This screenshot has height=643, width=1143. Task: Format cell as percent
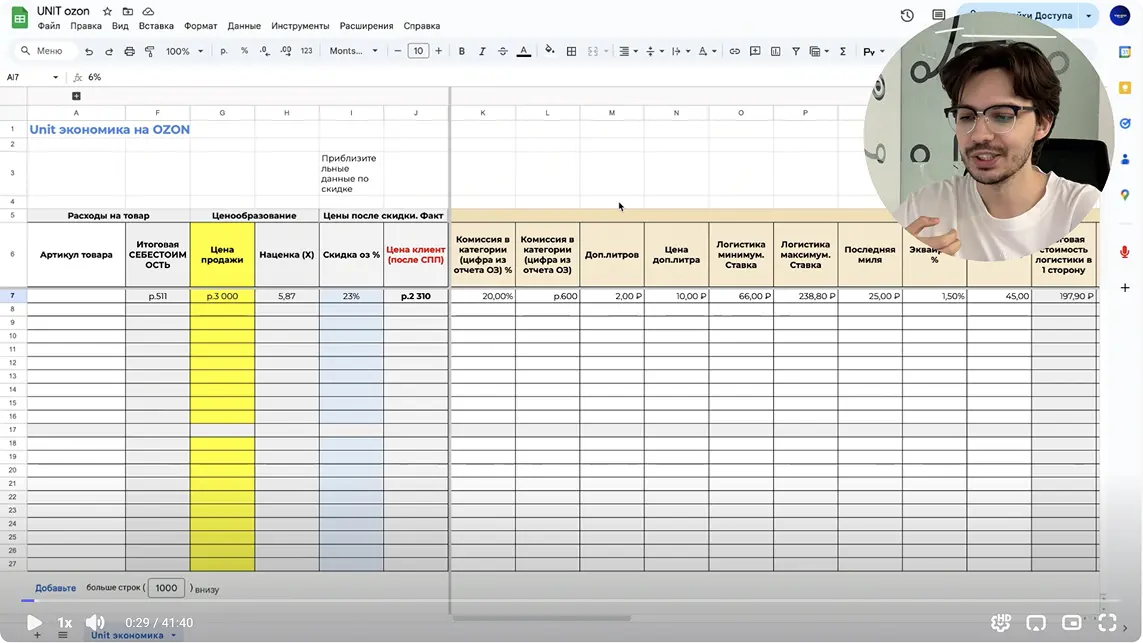pyautogui.click(x=244, y=51)
